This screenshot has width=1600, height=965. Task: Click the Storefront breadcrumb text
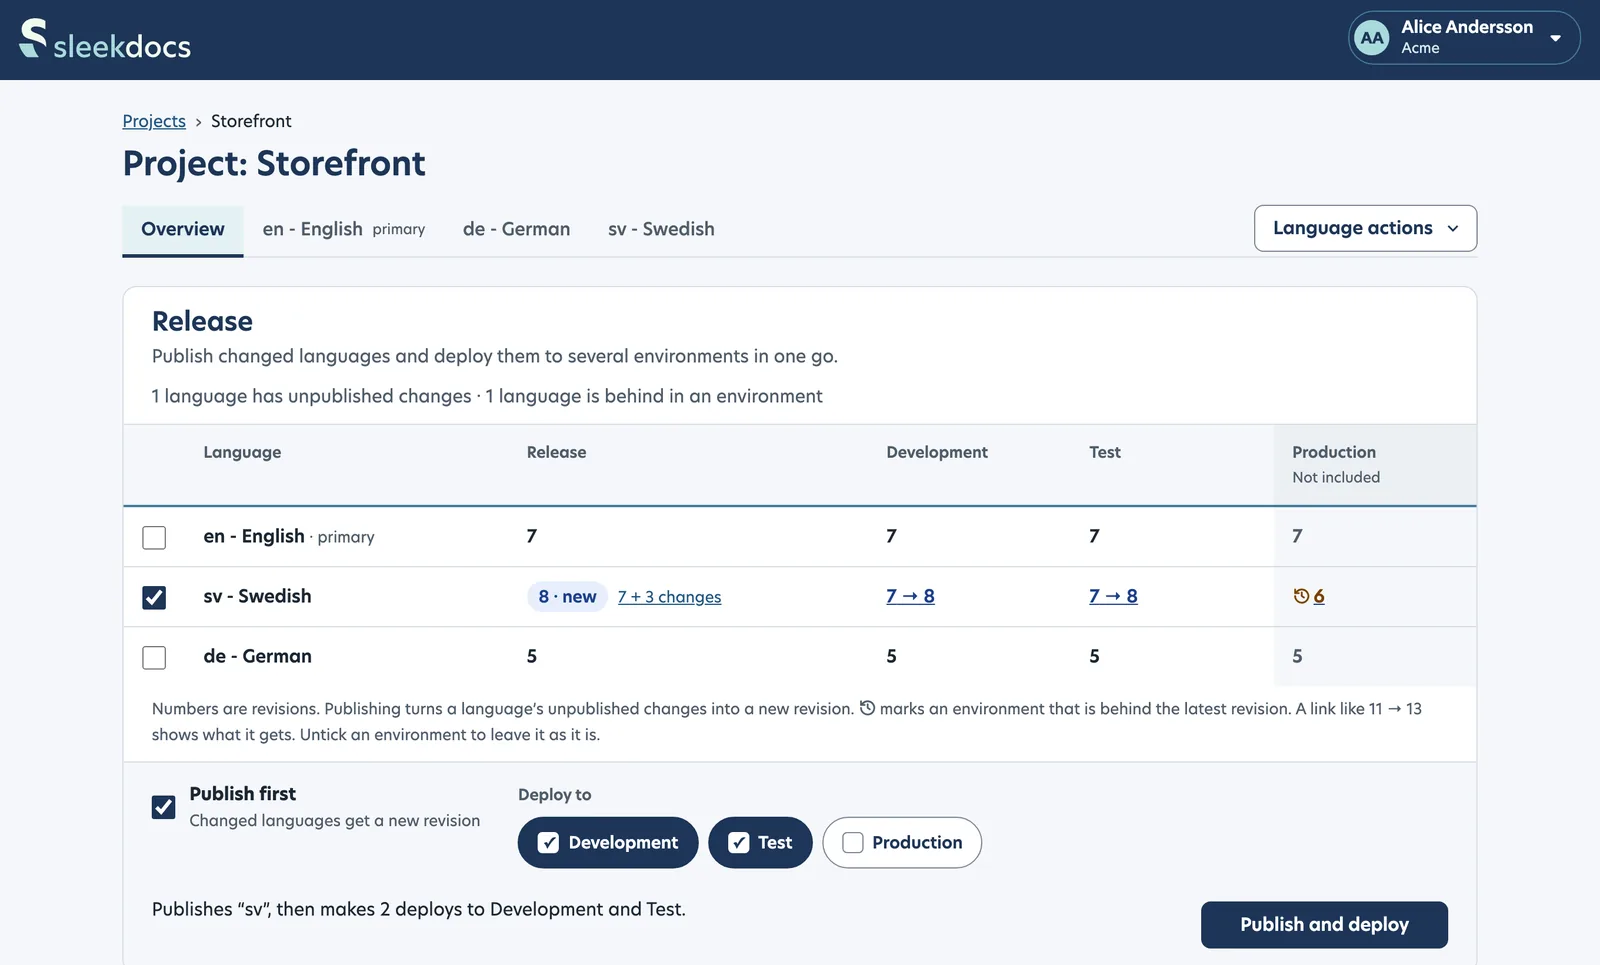tap(251, 121)
